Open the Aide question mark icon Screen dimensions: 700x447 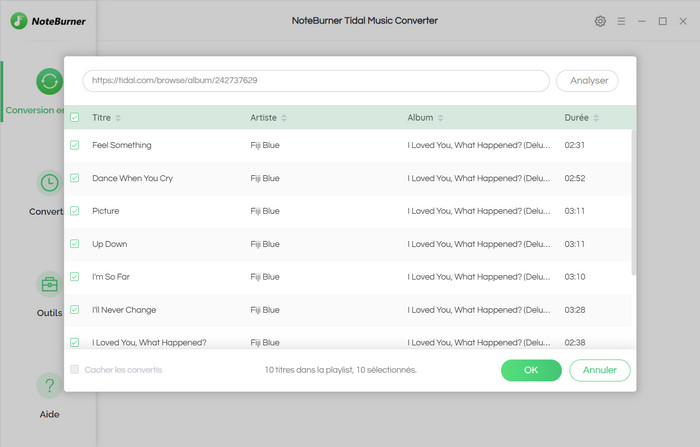click(49, 385)
